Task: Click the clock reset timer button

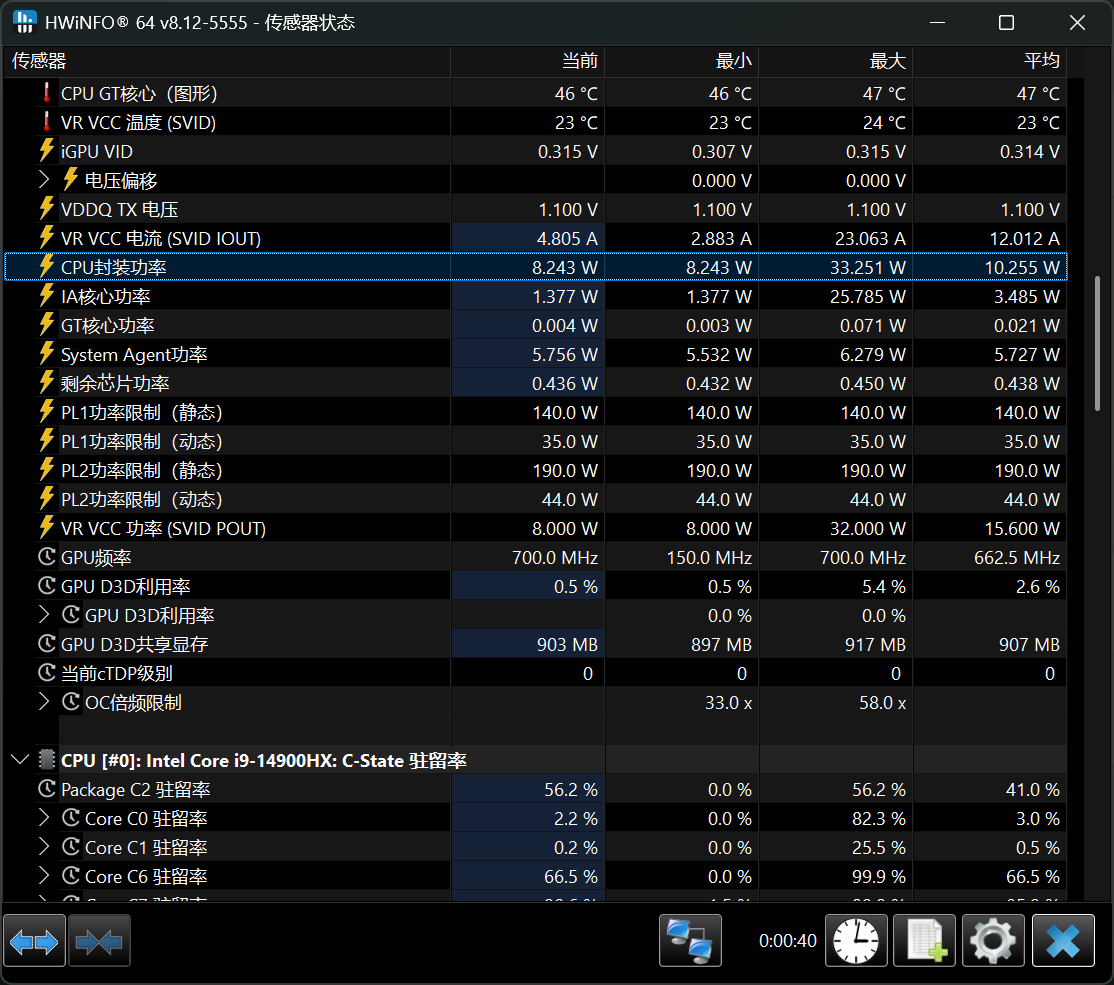Action: click(856, 942)
